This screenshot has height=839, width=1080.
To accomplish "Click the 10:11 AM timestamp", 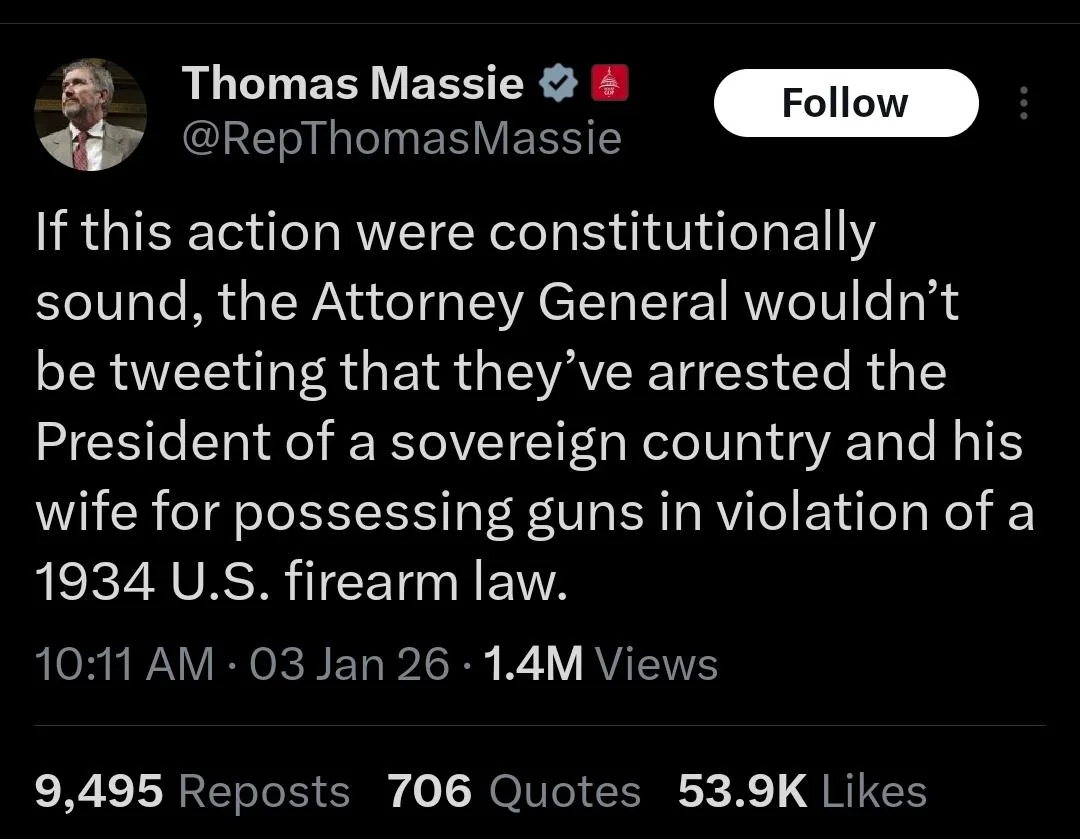I will coord(124,664).
